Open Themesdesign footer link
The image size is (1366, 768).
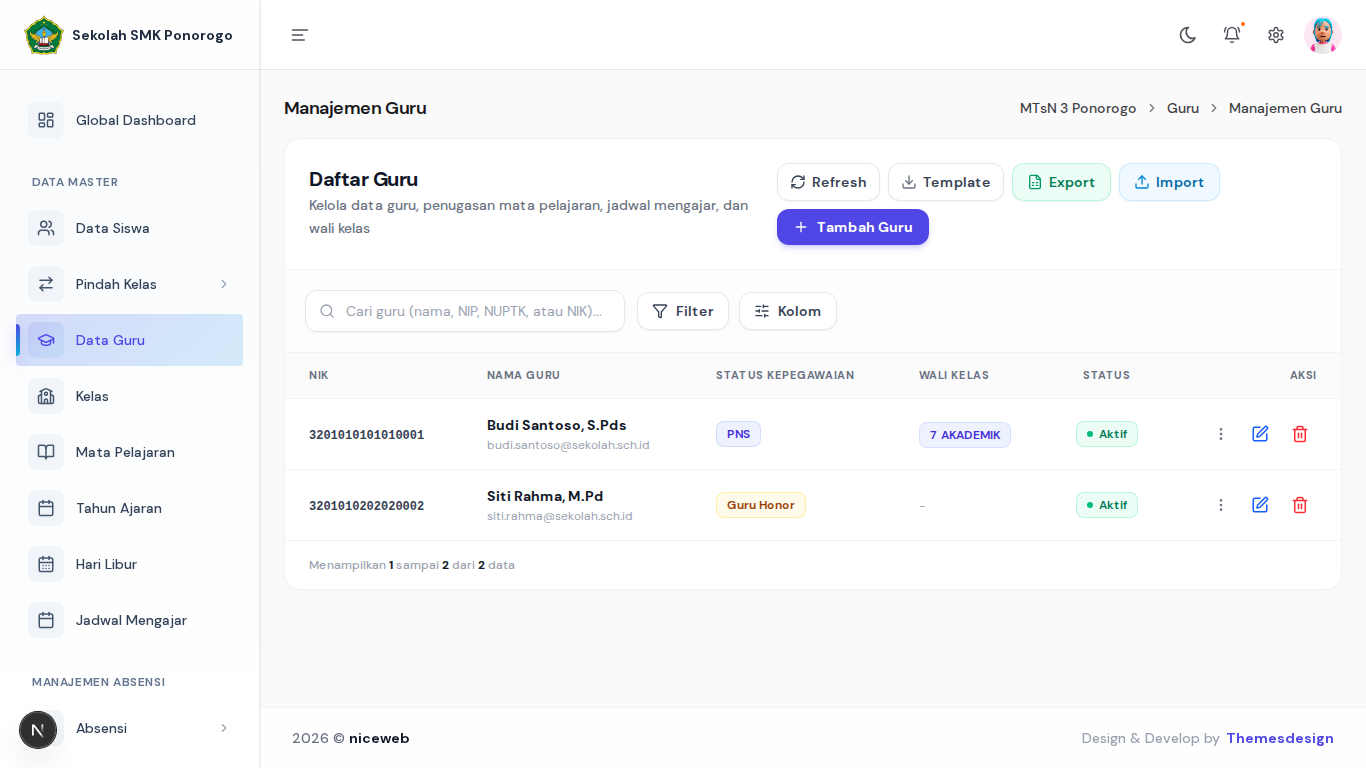click(x=1280, y=738)
